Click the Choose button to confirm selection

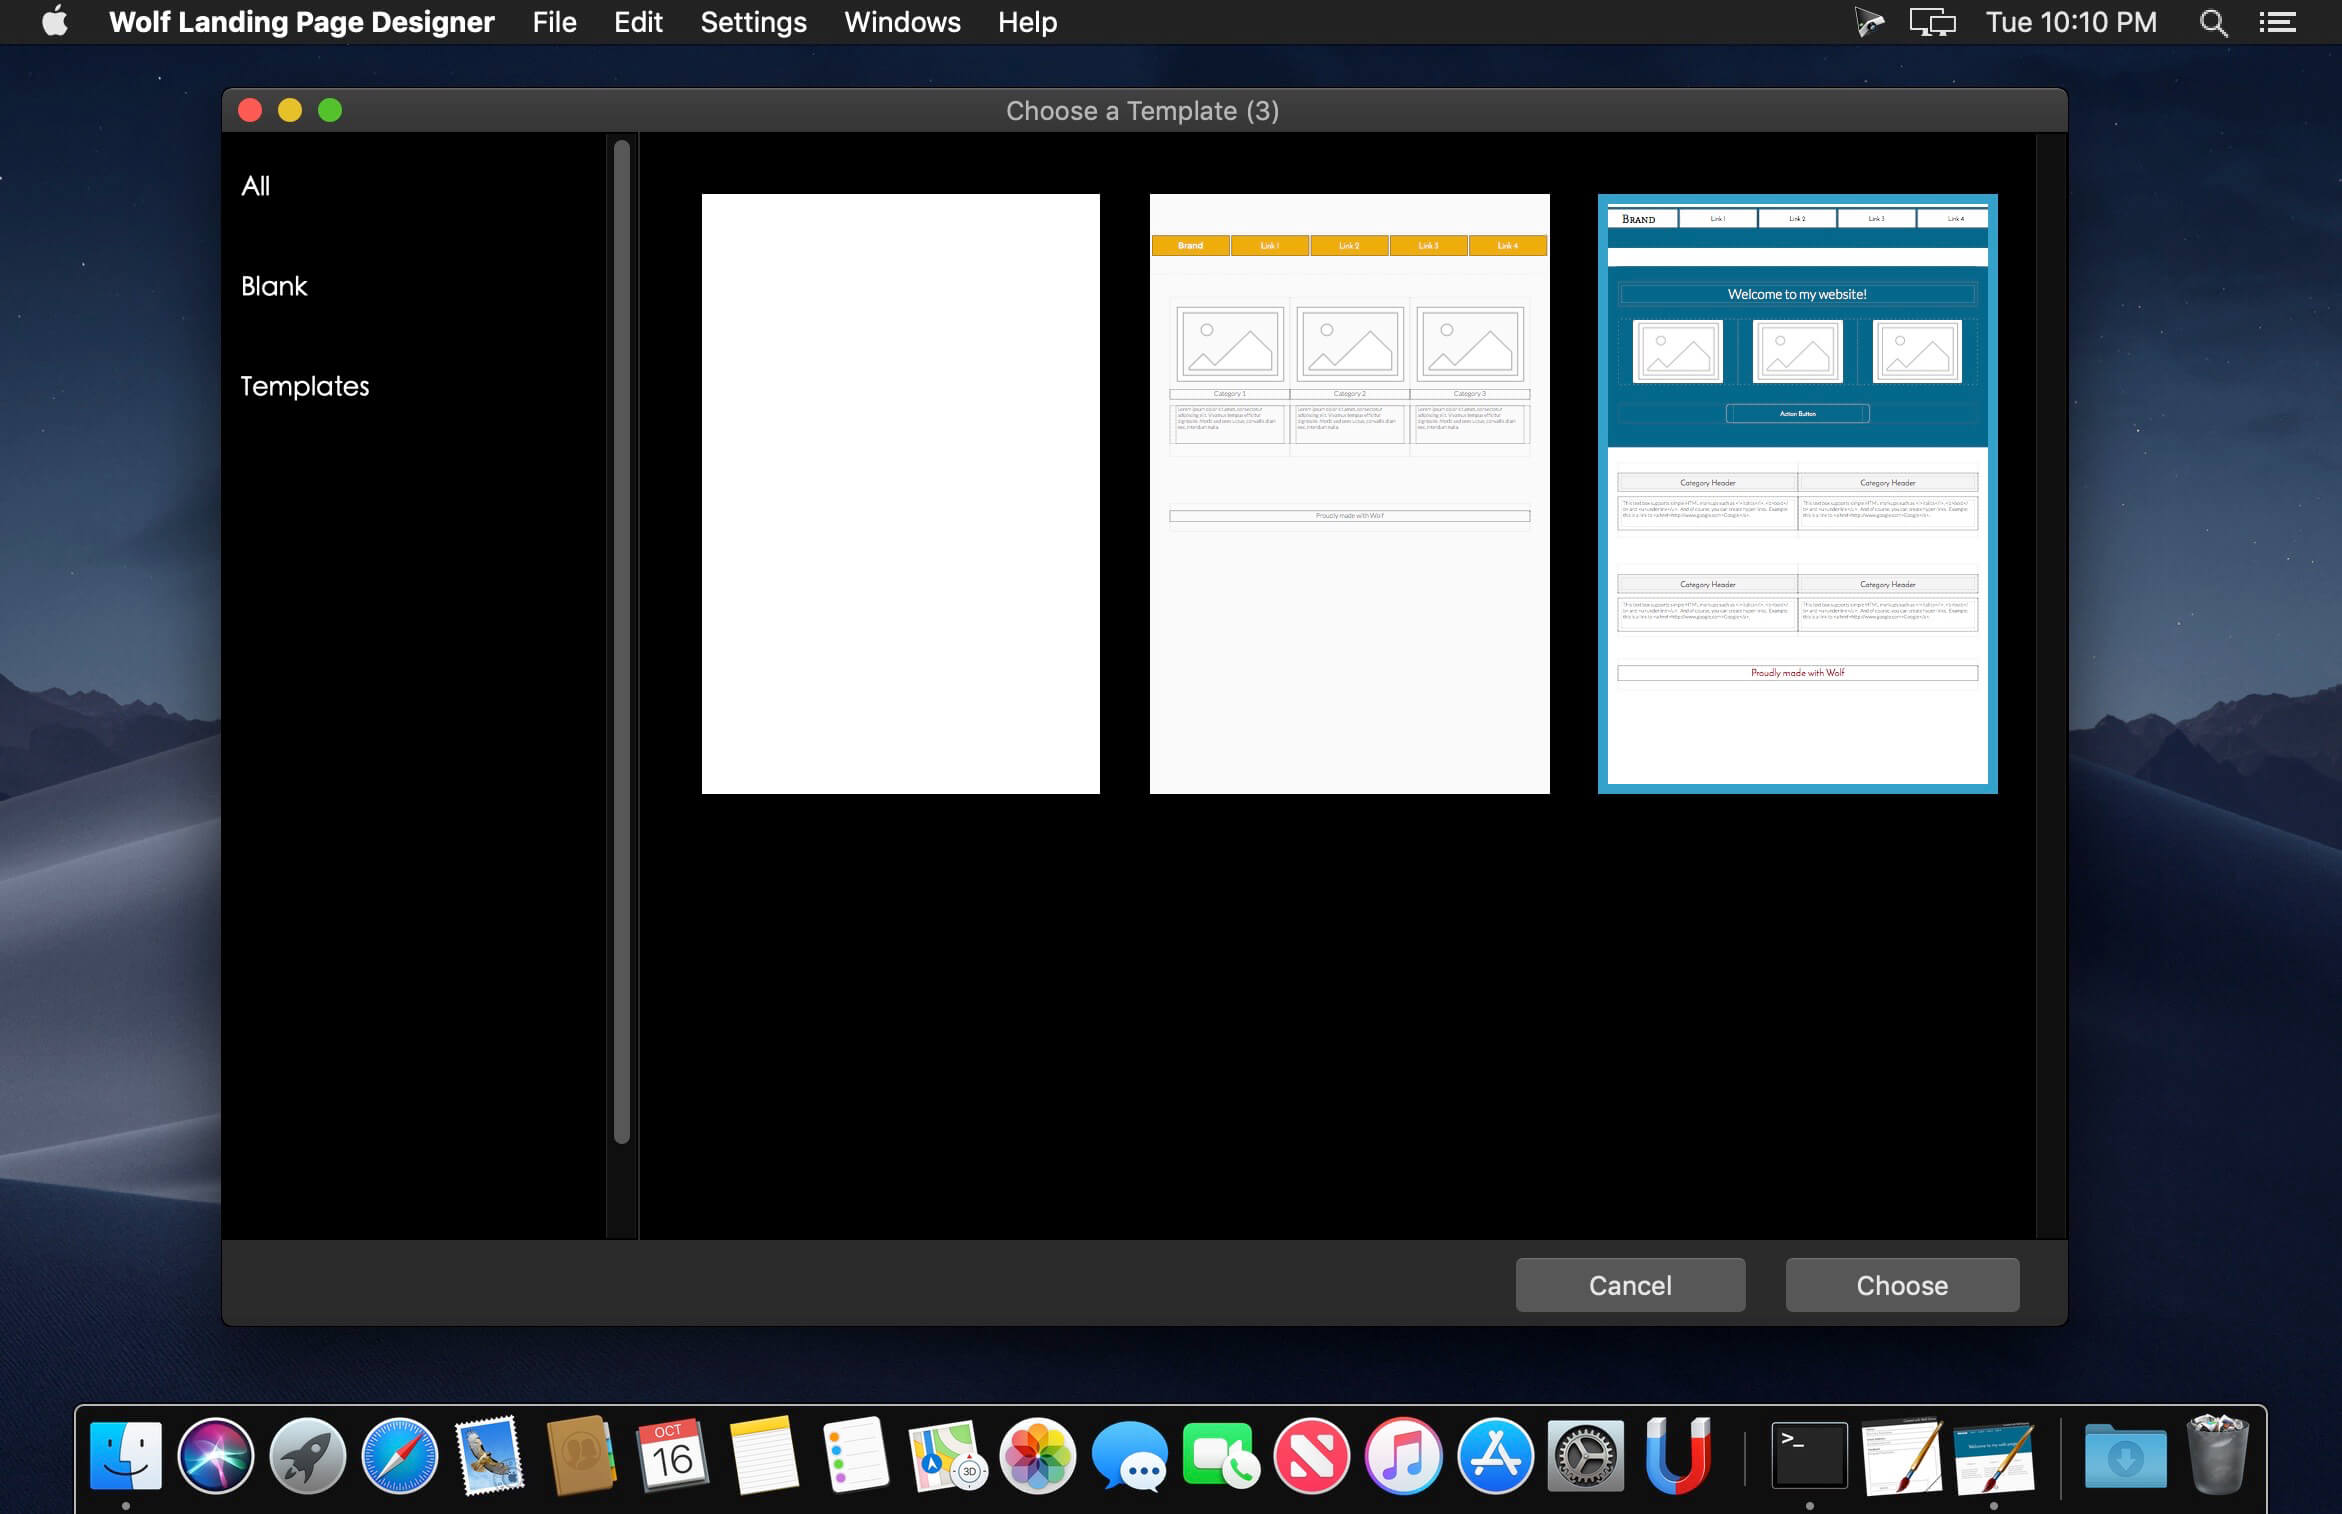pos(1903,1284)
